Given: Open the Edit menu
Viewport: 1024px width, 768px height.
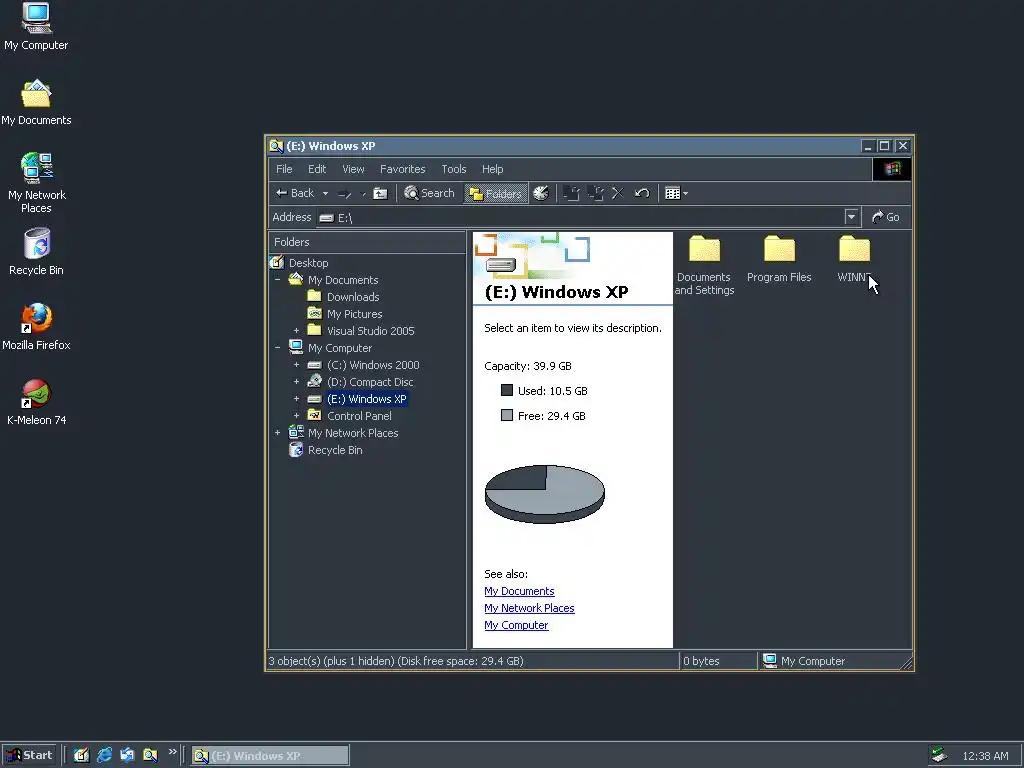Looking at the screenshot, I should [317, 169].
